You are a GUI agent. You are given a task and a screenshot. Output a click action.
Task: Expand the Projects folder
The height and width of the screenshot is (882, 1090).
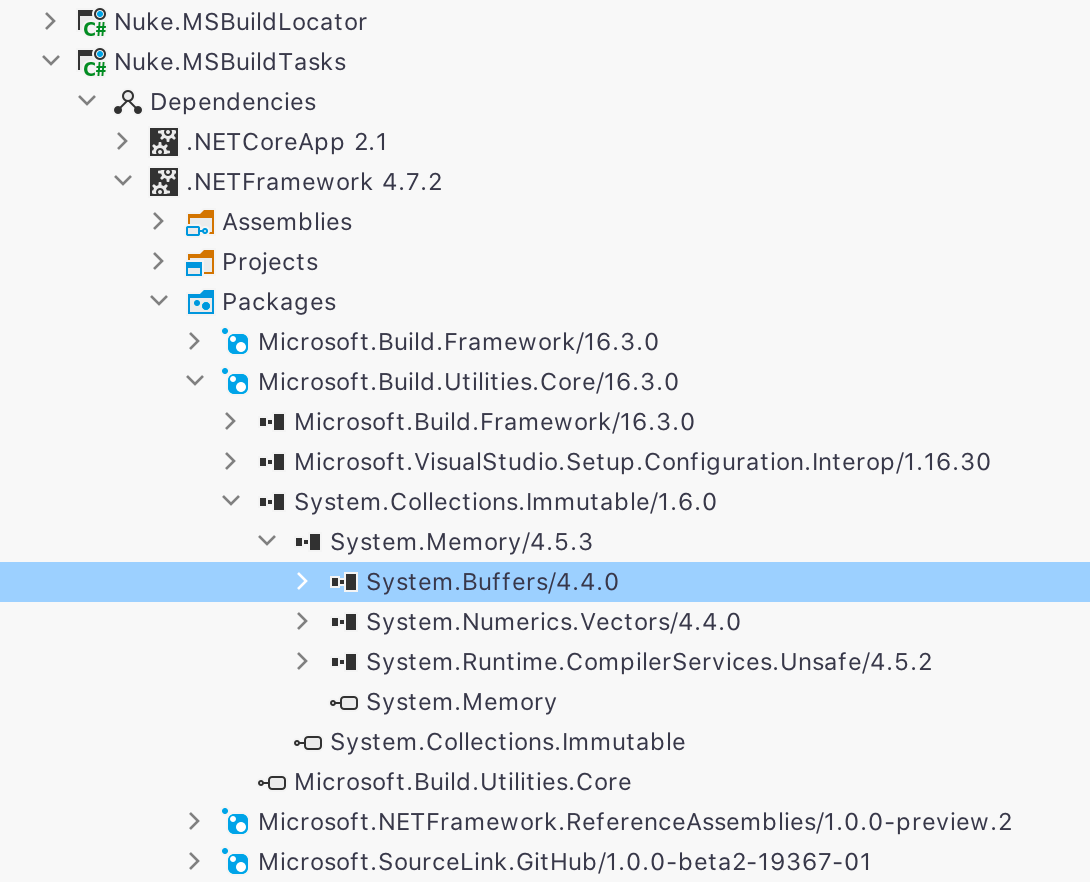158,261
